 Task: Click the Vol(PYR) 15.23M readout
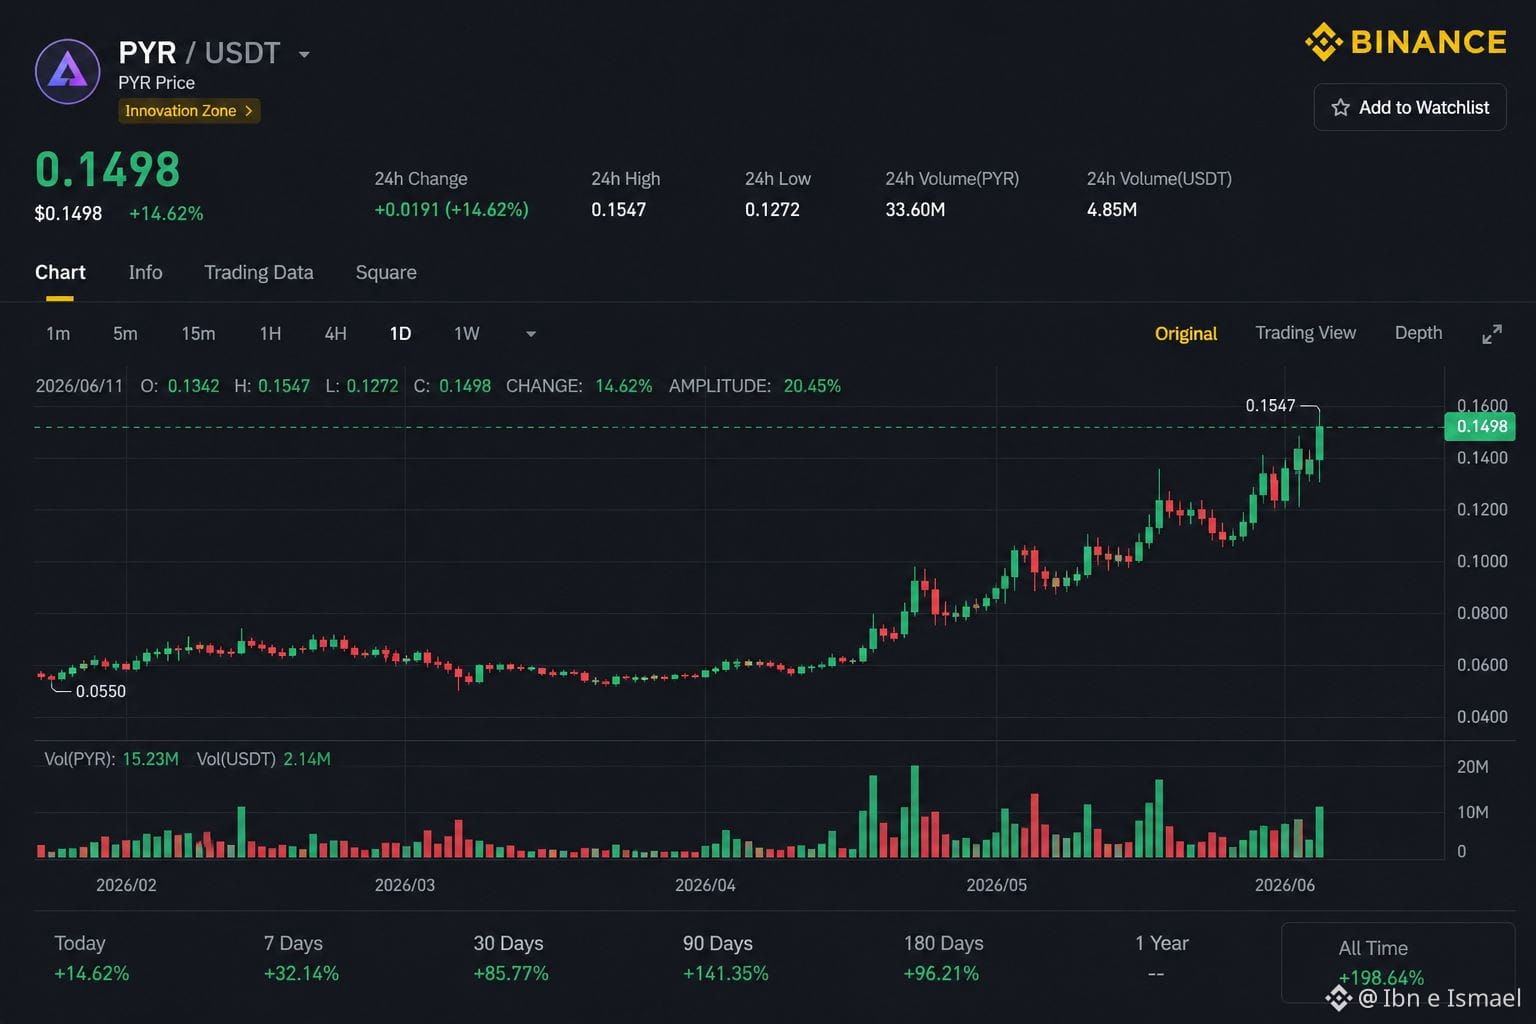click(111, 759)
